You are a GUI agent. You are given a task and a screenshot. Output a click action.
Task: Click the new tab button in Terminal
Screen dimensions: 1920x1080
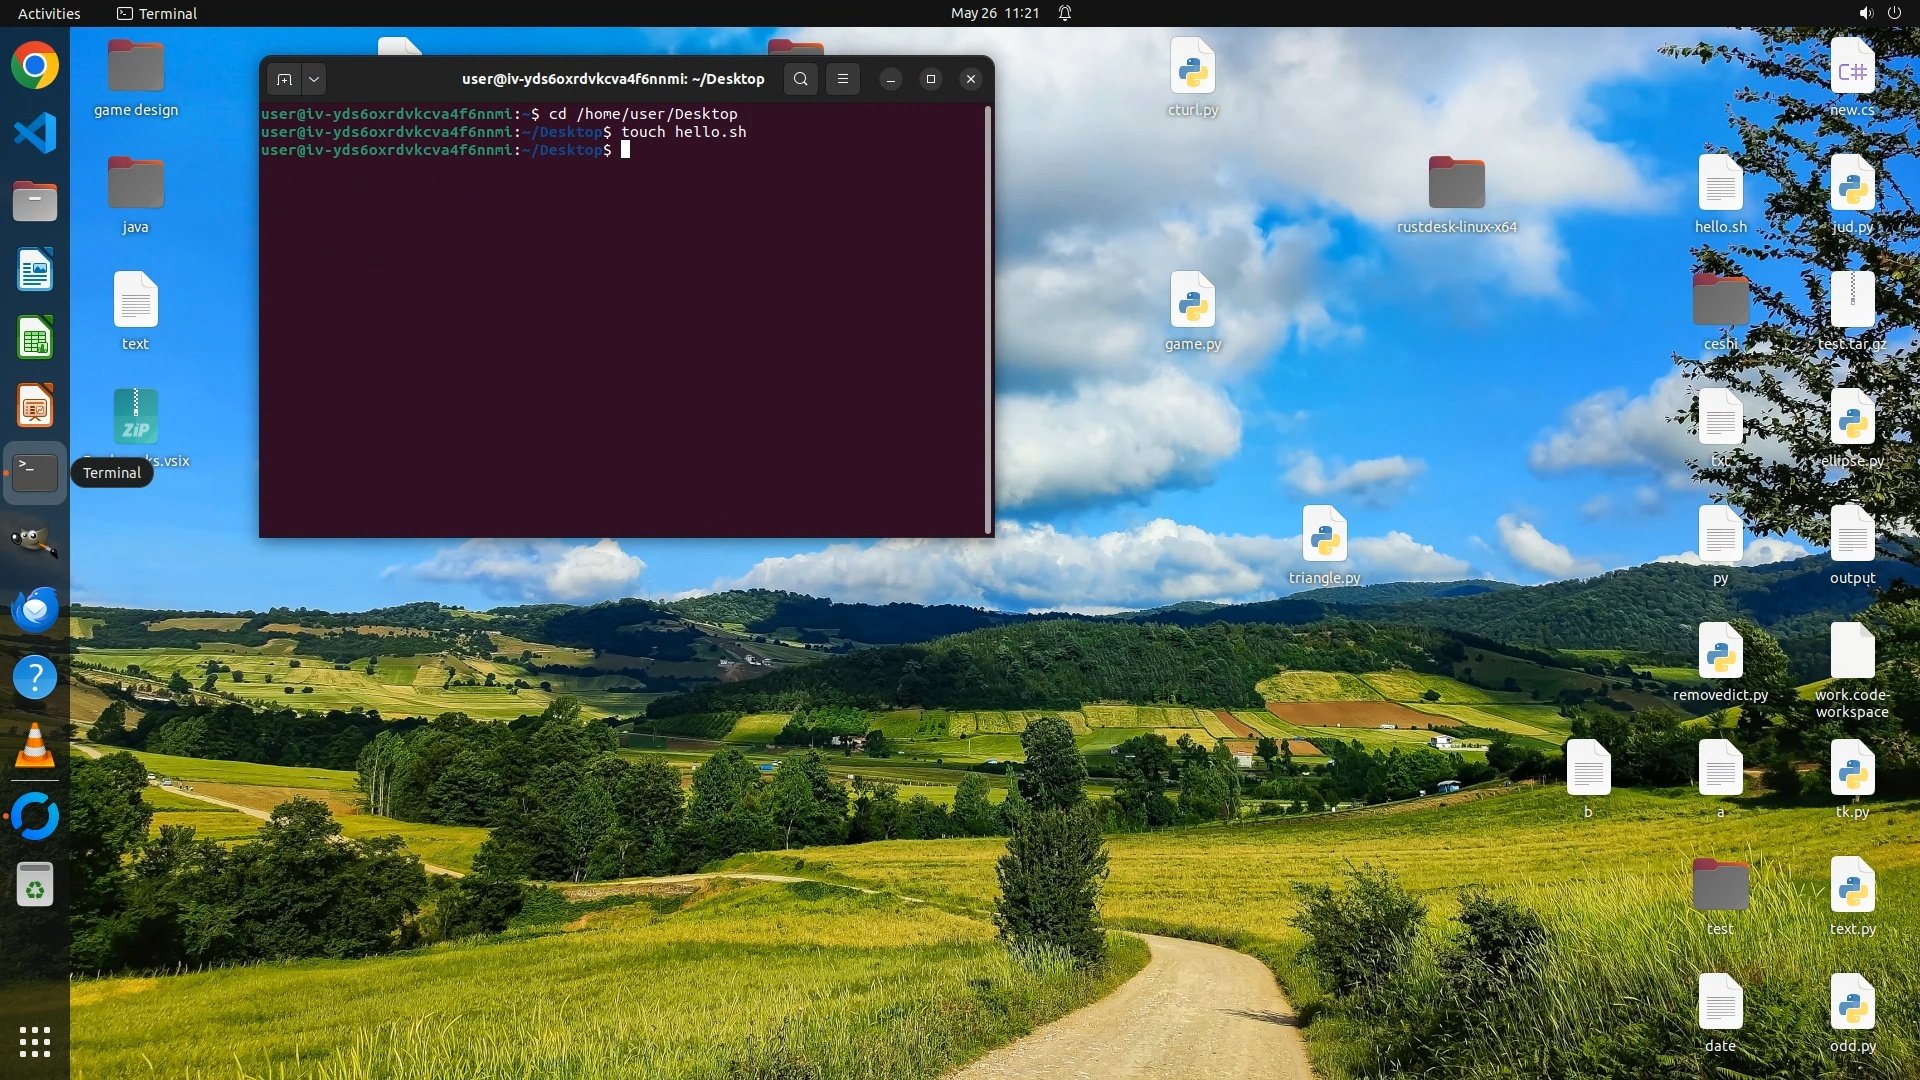click(284, 79)
